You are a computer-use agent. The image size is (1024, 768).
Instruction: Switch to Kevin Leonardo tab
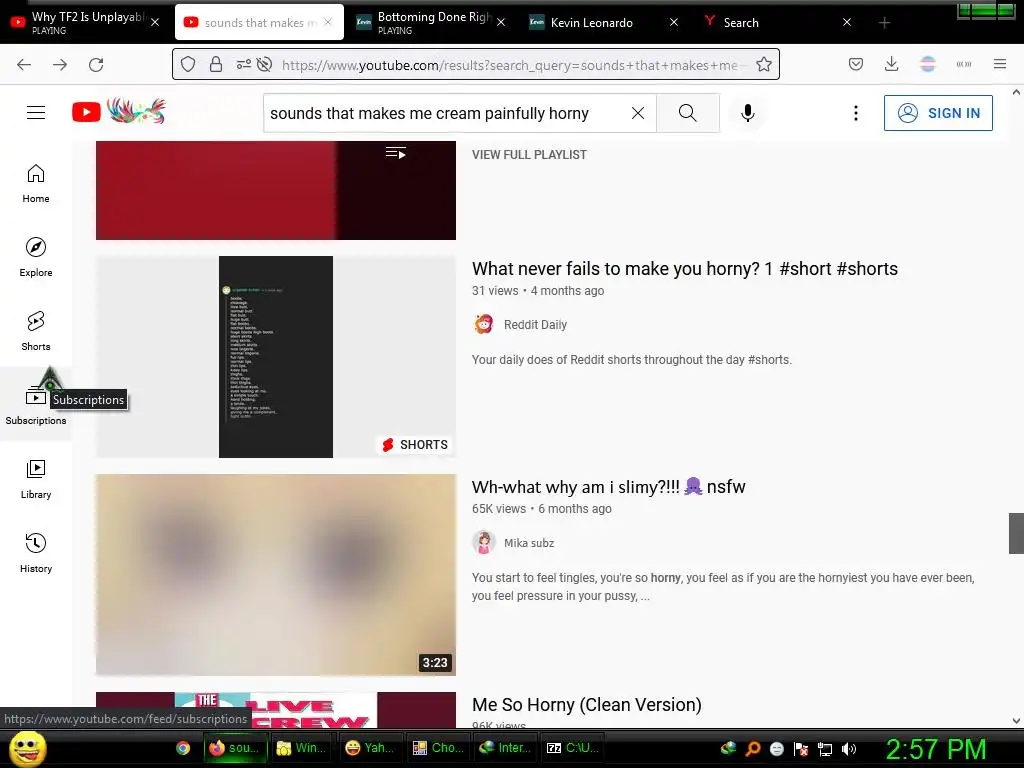(592, 22)
